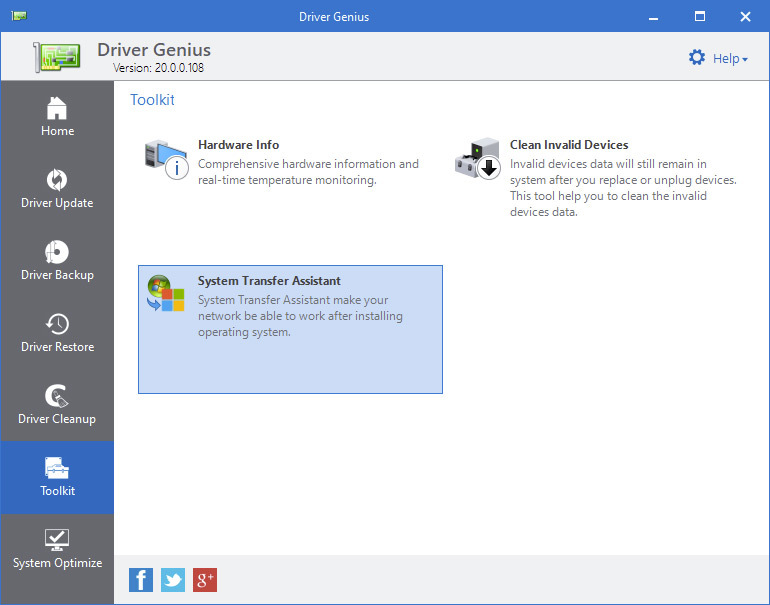Open the Facebook social link icon
The height and width of the screenshot is (605, 770).
(x=141, y=580)
